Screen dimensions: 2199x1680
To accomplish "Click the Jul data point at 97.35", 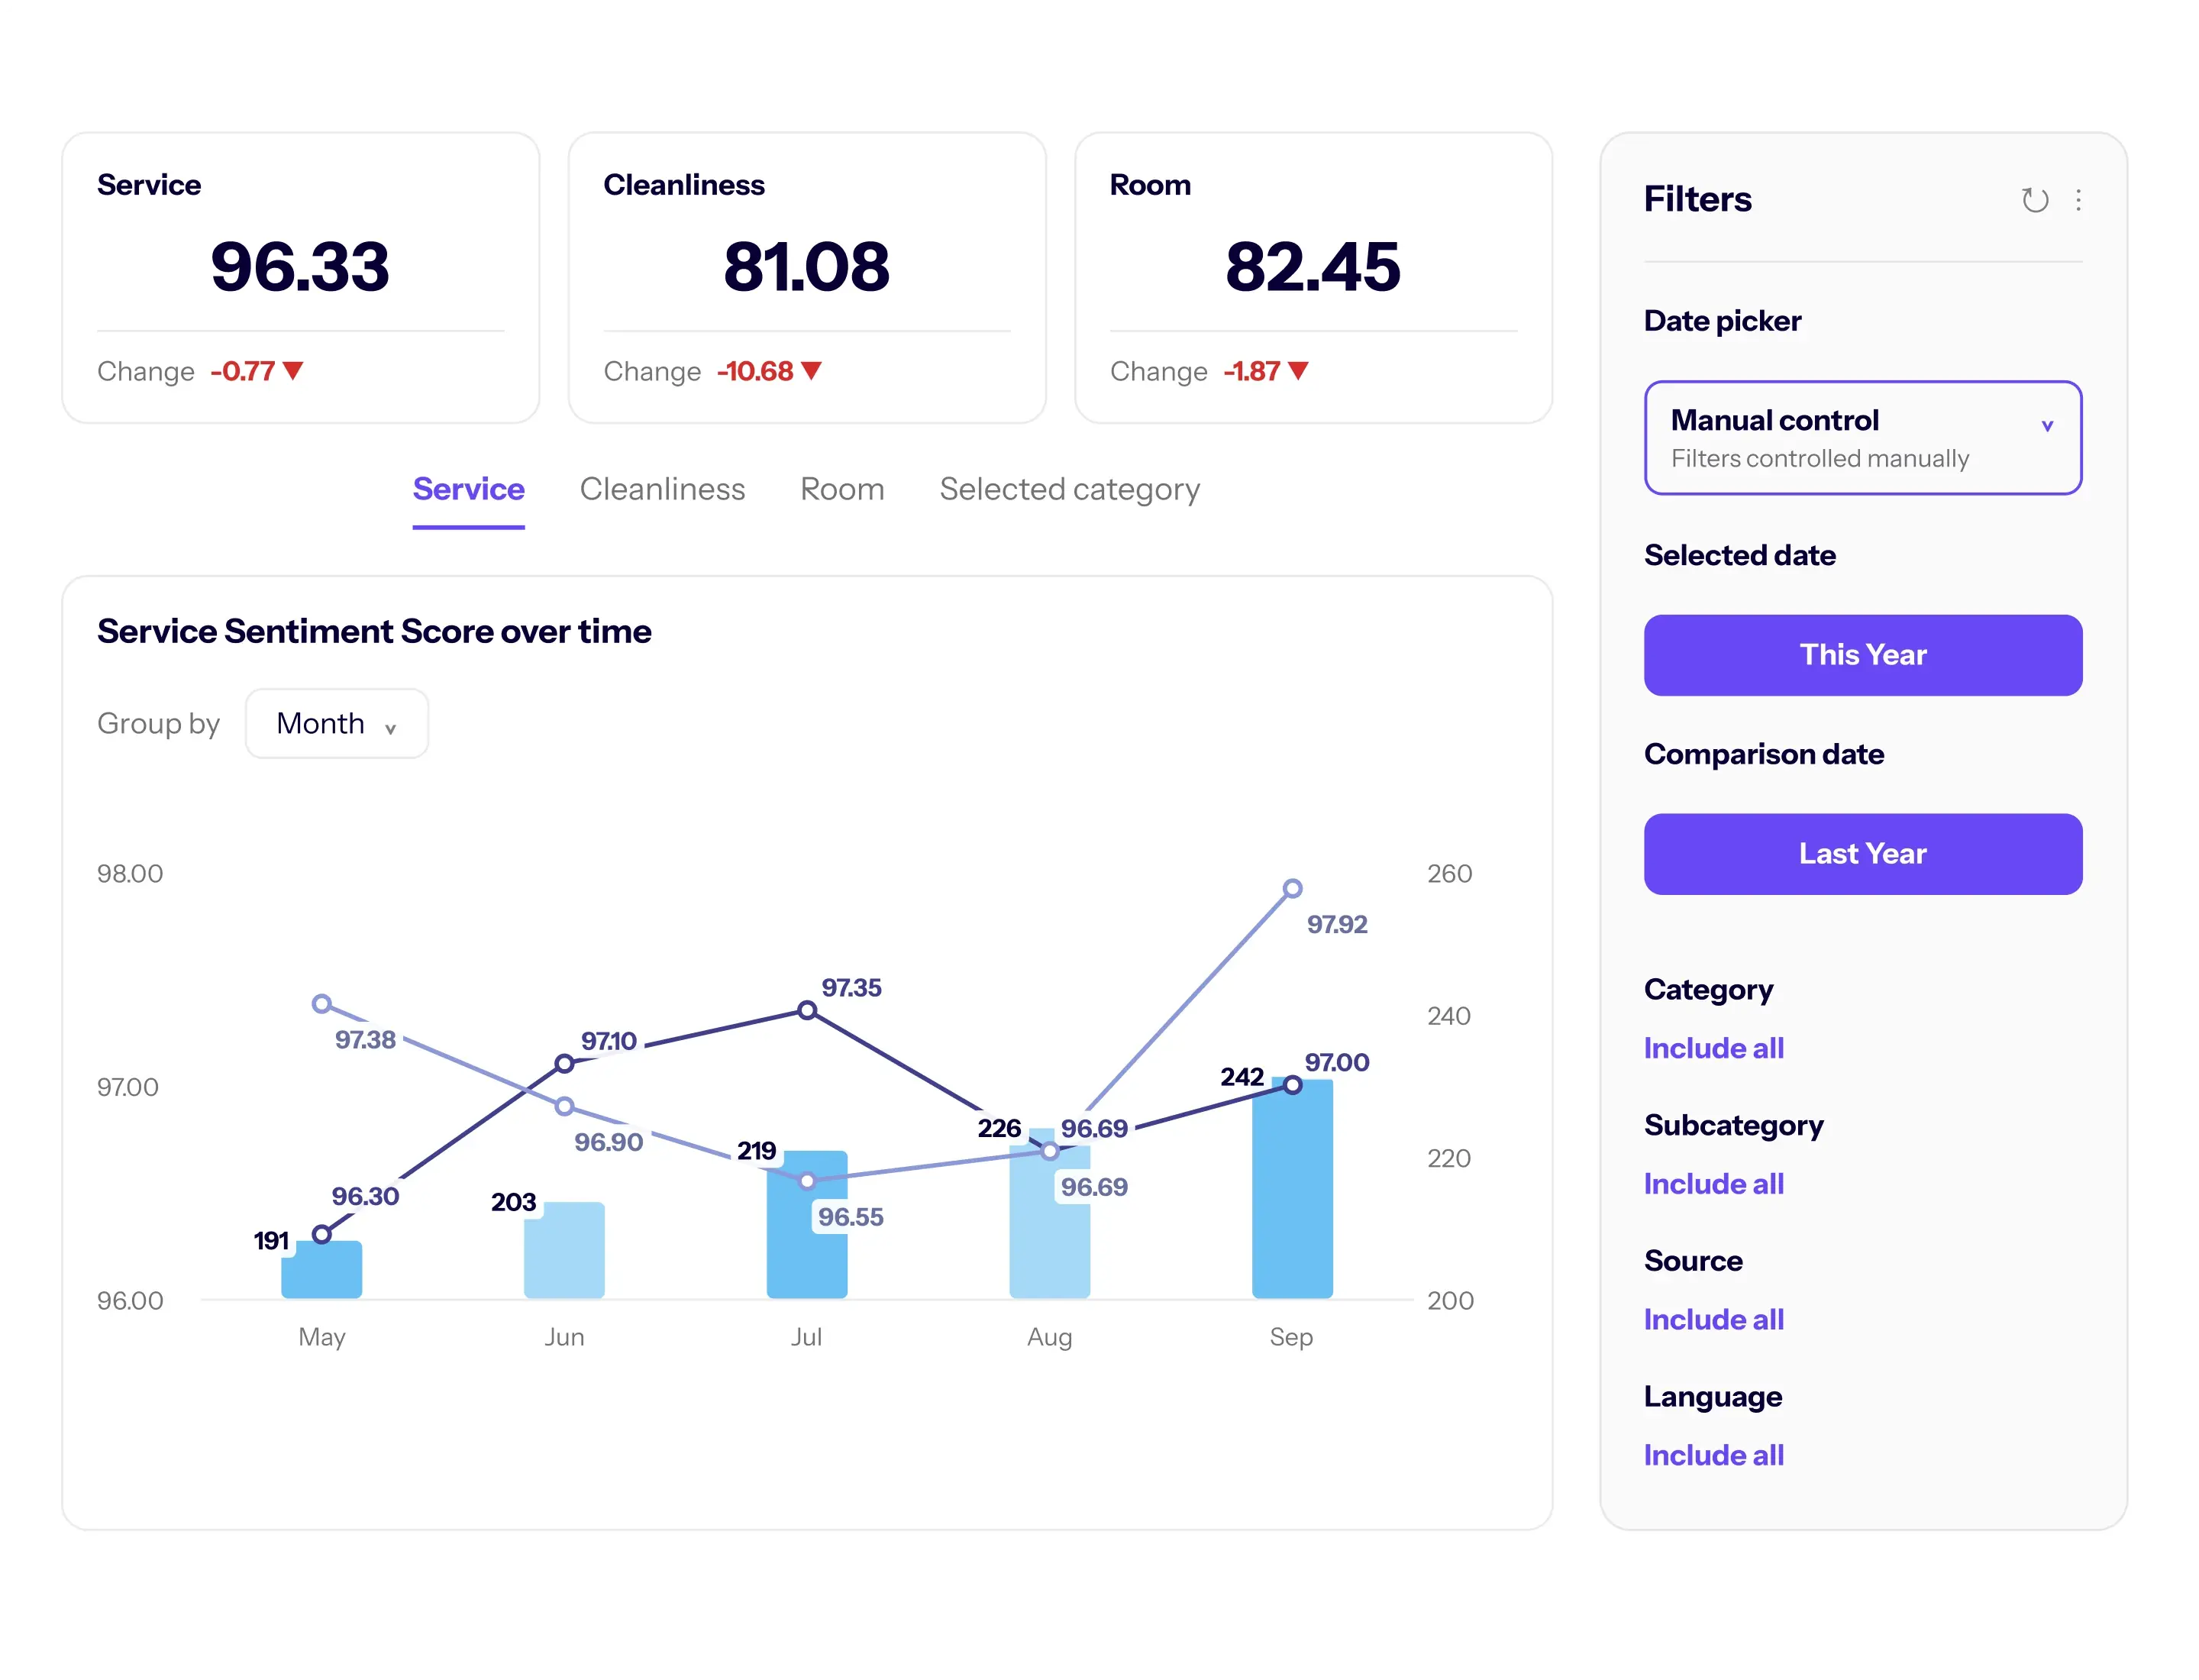I will [807, 1010].
